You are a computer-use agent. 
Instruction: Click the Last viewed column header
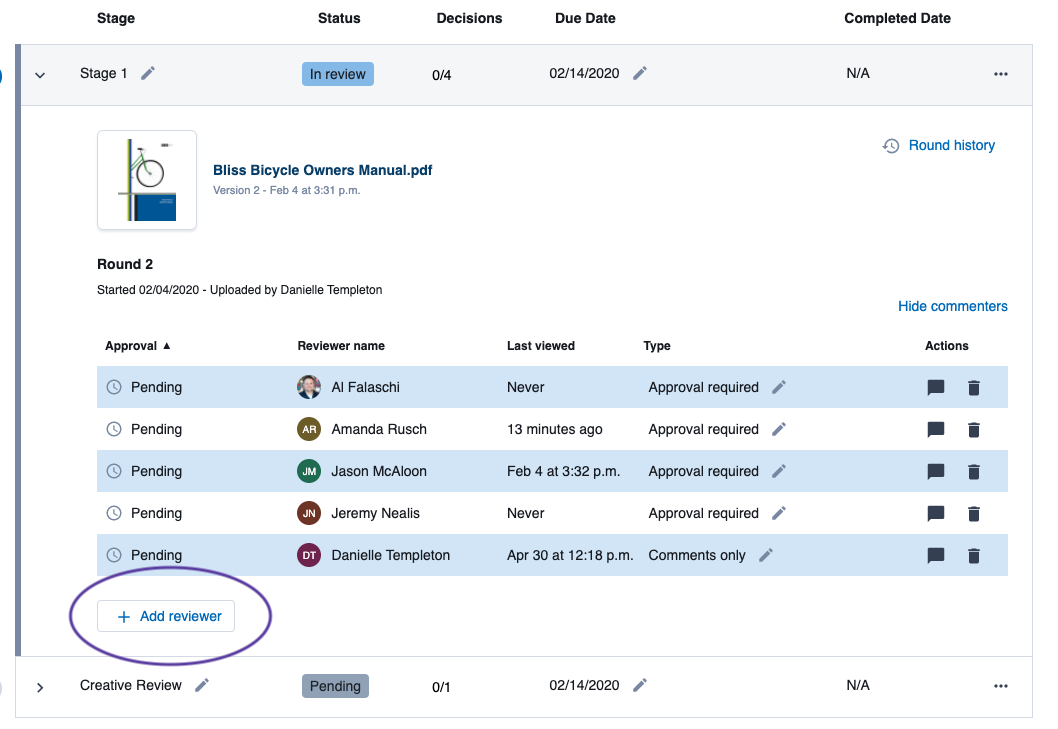tap(540, 346)
